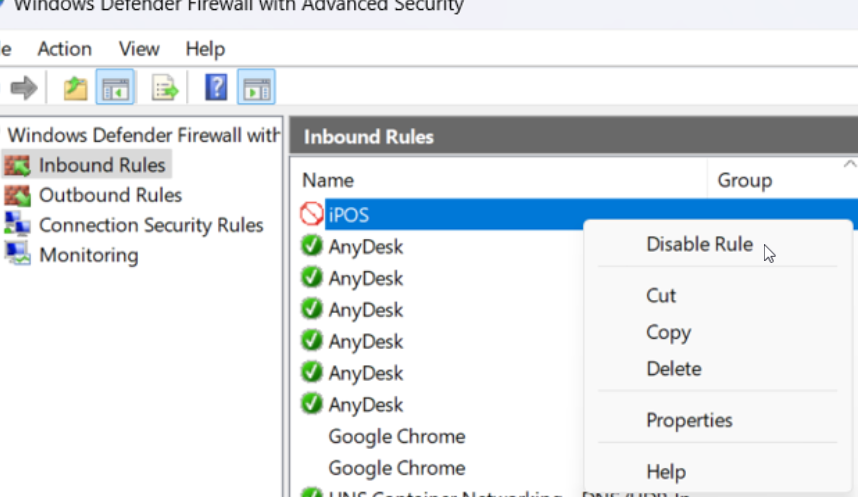
Task: Click the Export List toolbar icon
Action: 165,88
